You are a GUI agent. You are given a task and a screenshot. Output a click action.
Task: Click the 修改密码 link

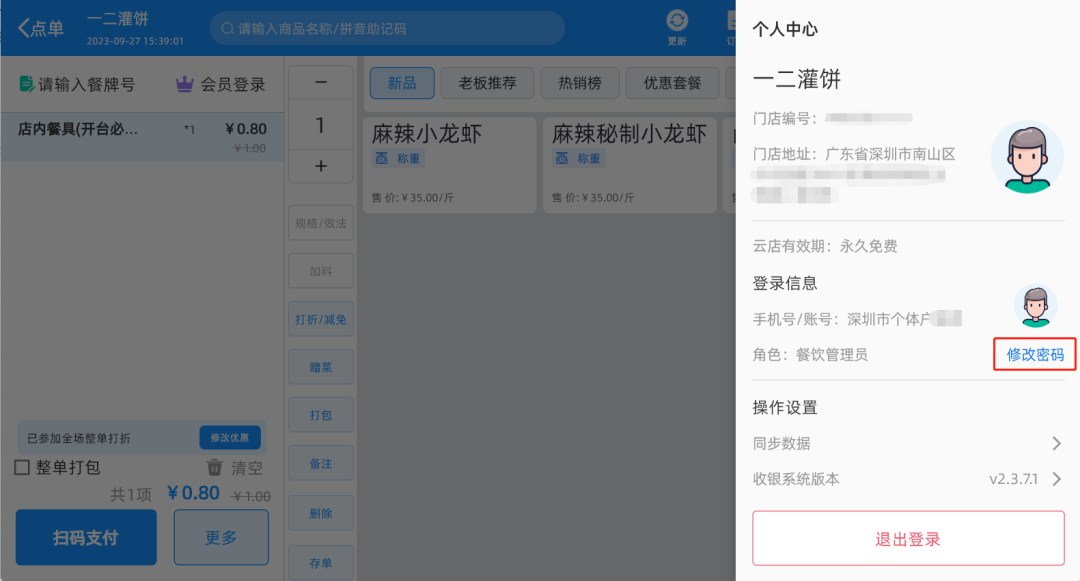[x=1035, y=354]
